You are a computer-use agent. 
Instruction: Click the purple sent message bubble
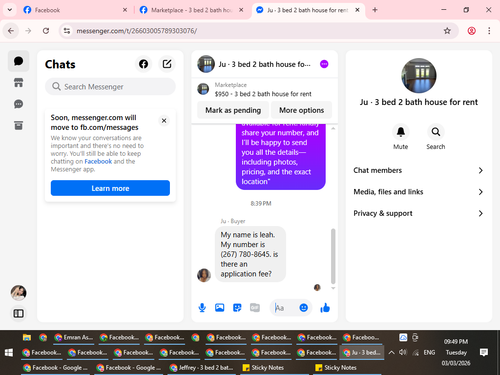point(280,157)
